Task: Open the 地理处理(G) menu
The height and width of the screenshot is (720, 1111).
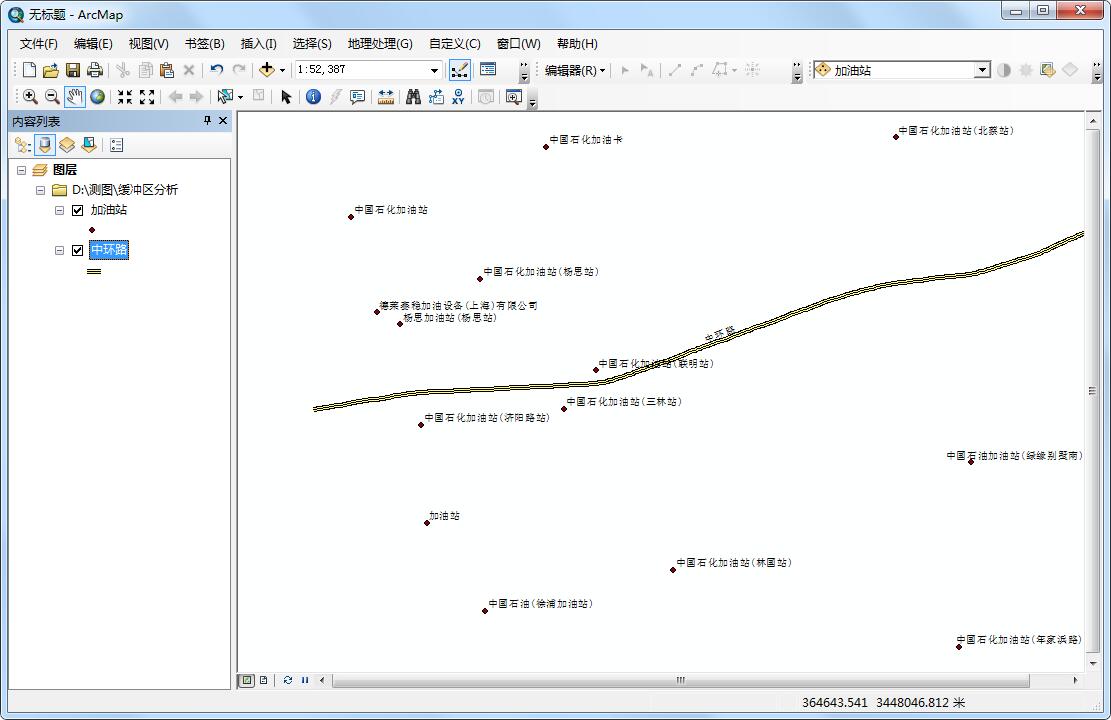Action: 380,44
